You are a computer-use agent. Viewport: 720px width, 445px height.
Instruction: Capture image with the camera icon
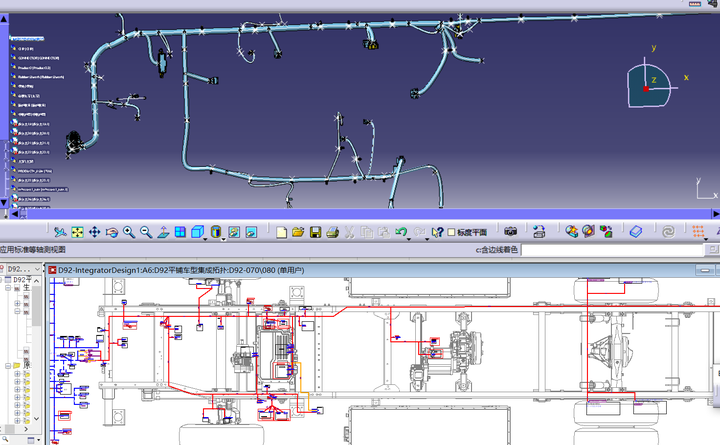click(510, 232)
